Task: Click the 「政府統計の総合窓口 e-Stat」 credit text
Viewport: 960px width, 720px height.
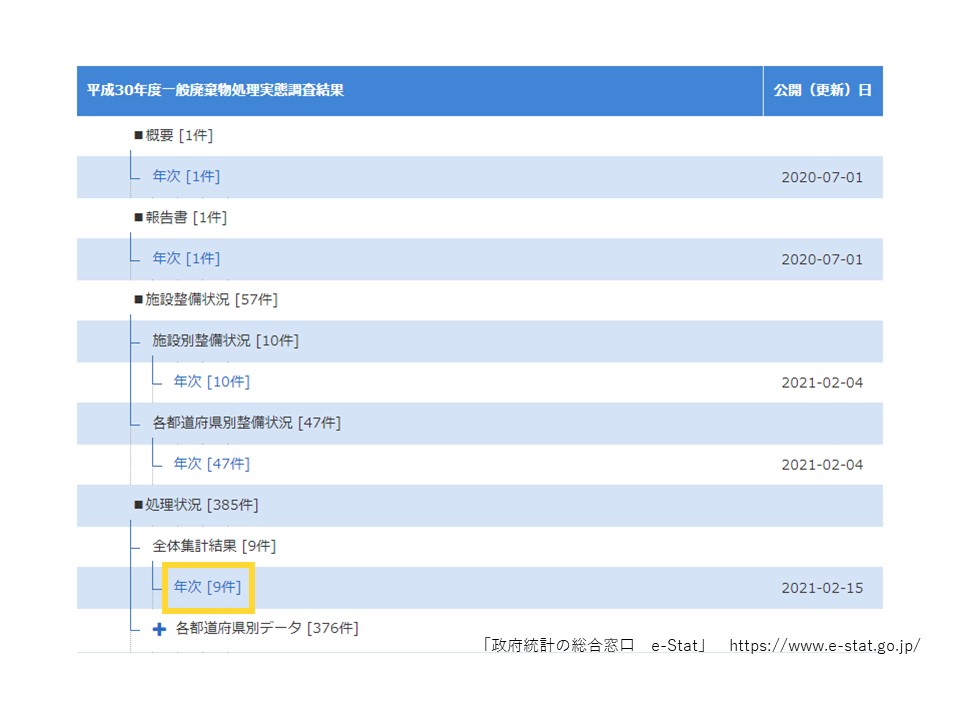Action: 595,645
